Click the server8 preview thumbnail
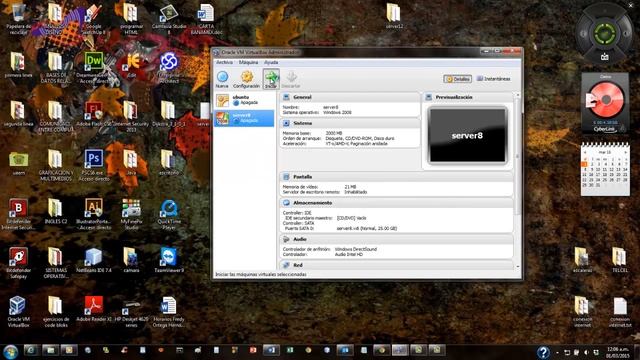Image resolution: width=640 pixels, height=360 pixels. [467, 136]
